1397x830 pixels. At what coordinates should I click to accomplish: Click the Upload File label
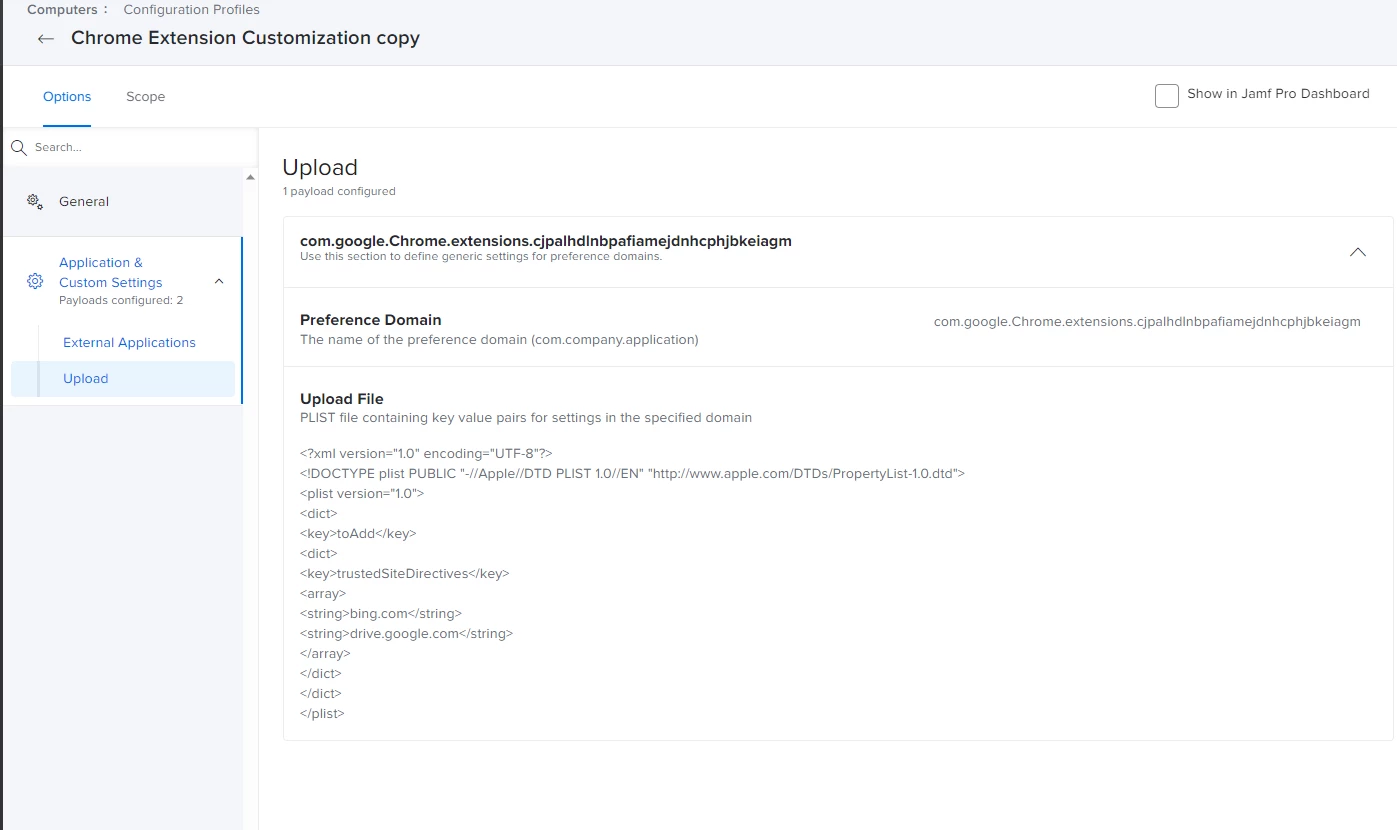tap(342, 399)
